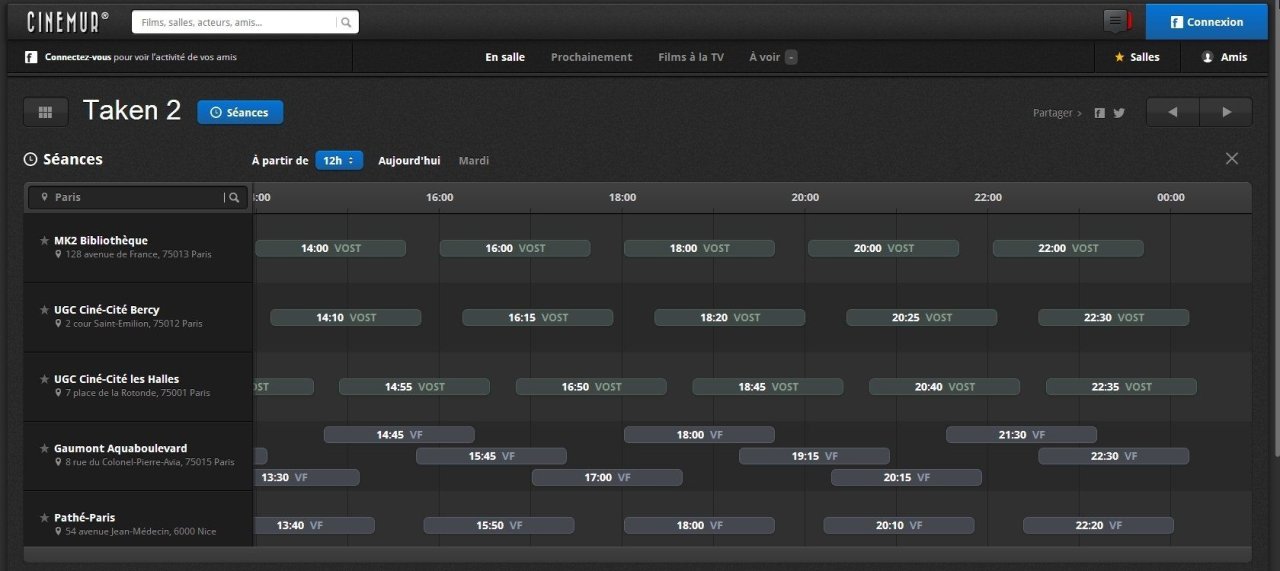Click the location search magnifier icon
This screenshot has width=1280, height=571.
point(234,197)
